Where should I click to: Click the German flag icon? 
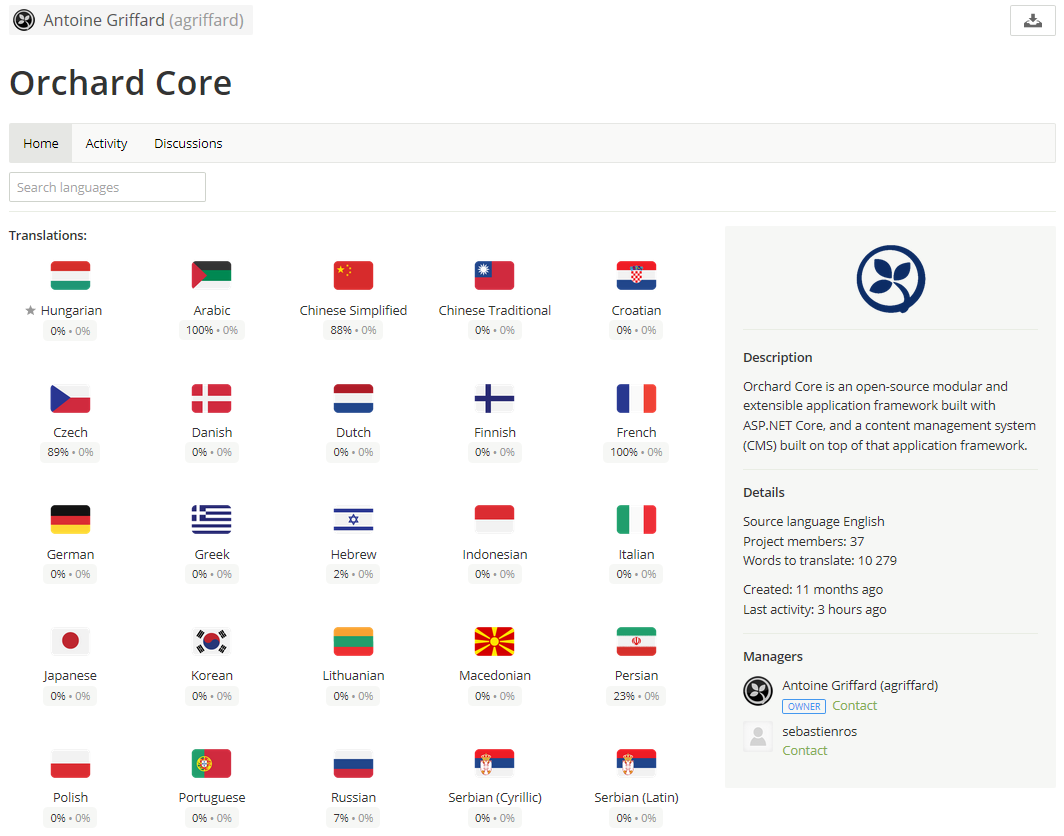[71, 520]
